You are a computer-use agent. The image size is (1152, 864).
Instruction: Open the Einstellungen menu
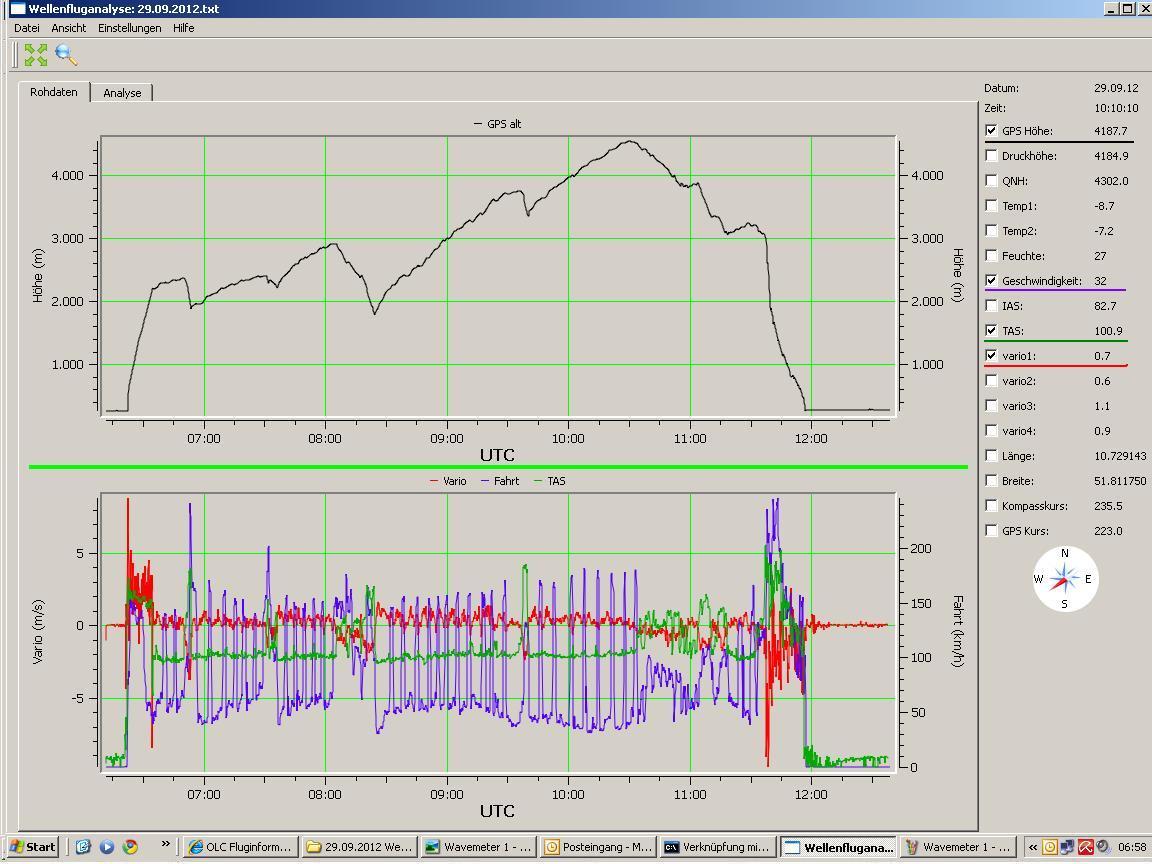[x=129, y=28]
